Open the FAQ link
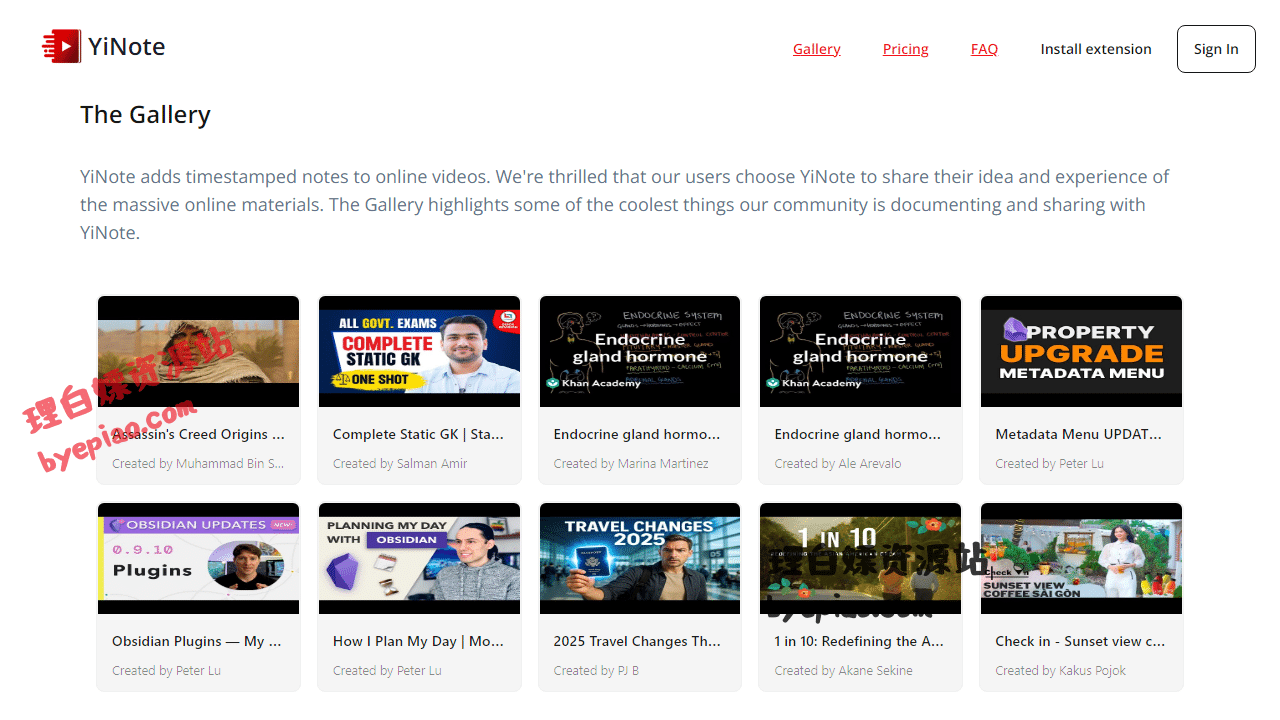The height and width of the screenshot is (720, 1280). pos(984,49)
